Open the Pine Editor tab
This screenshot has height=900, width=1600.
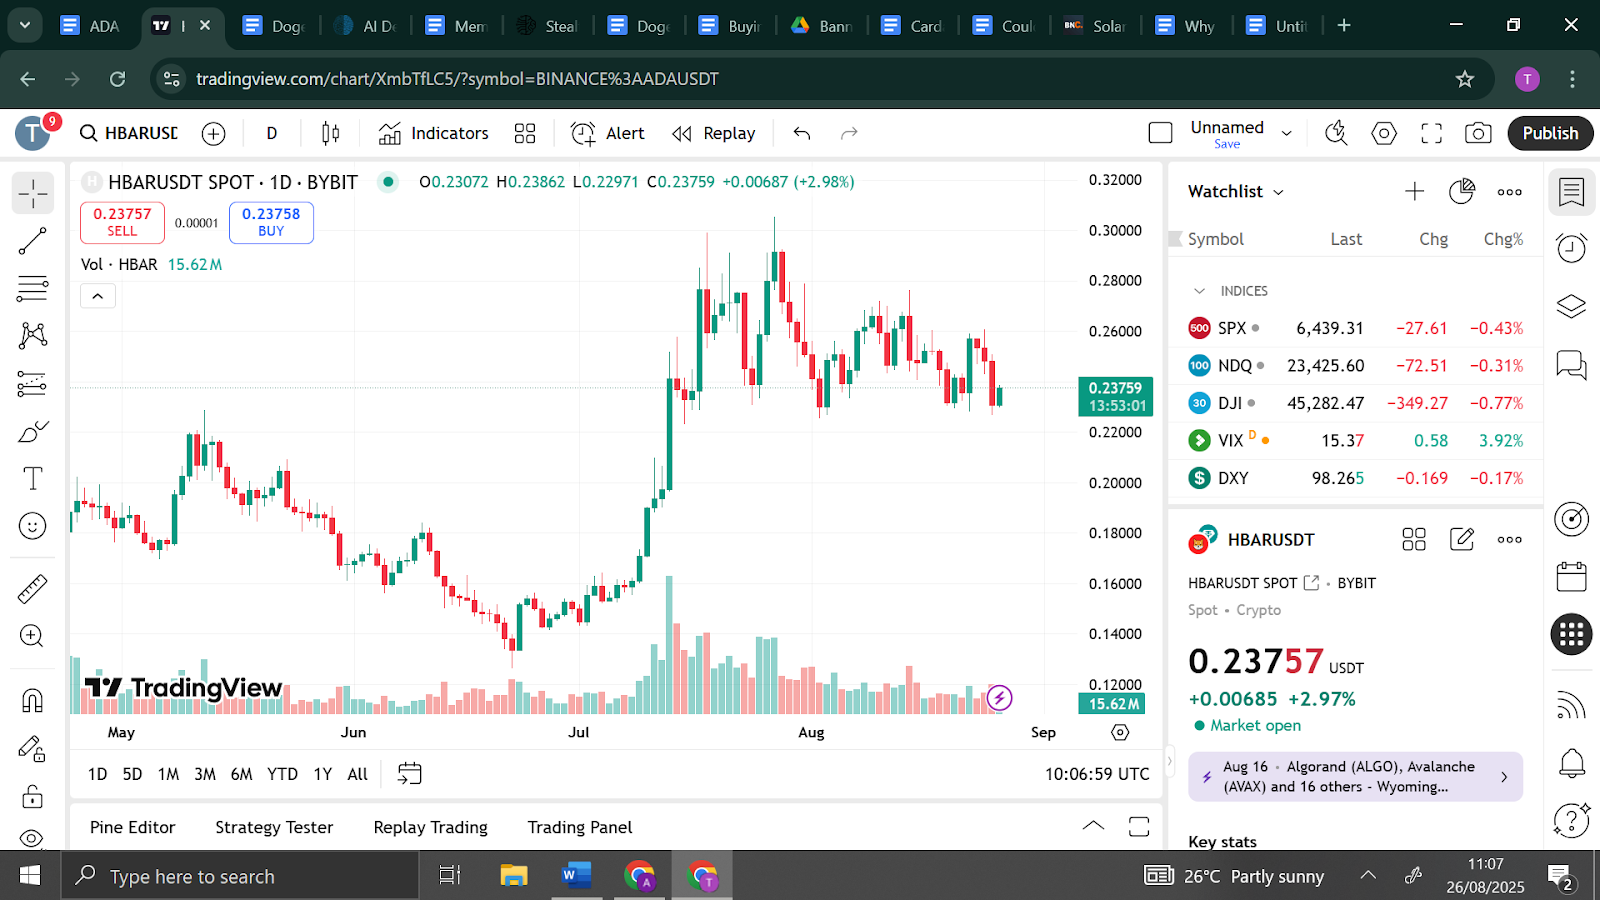[x=132, y=827]
